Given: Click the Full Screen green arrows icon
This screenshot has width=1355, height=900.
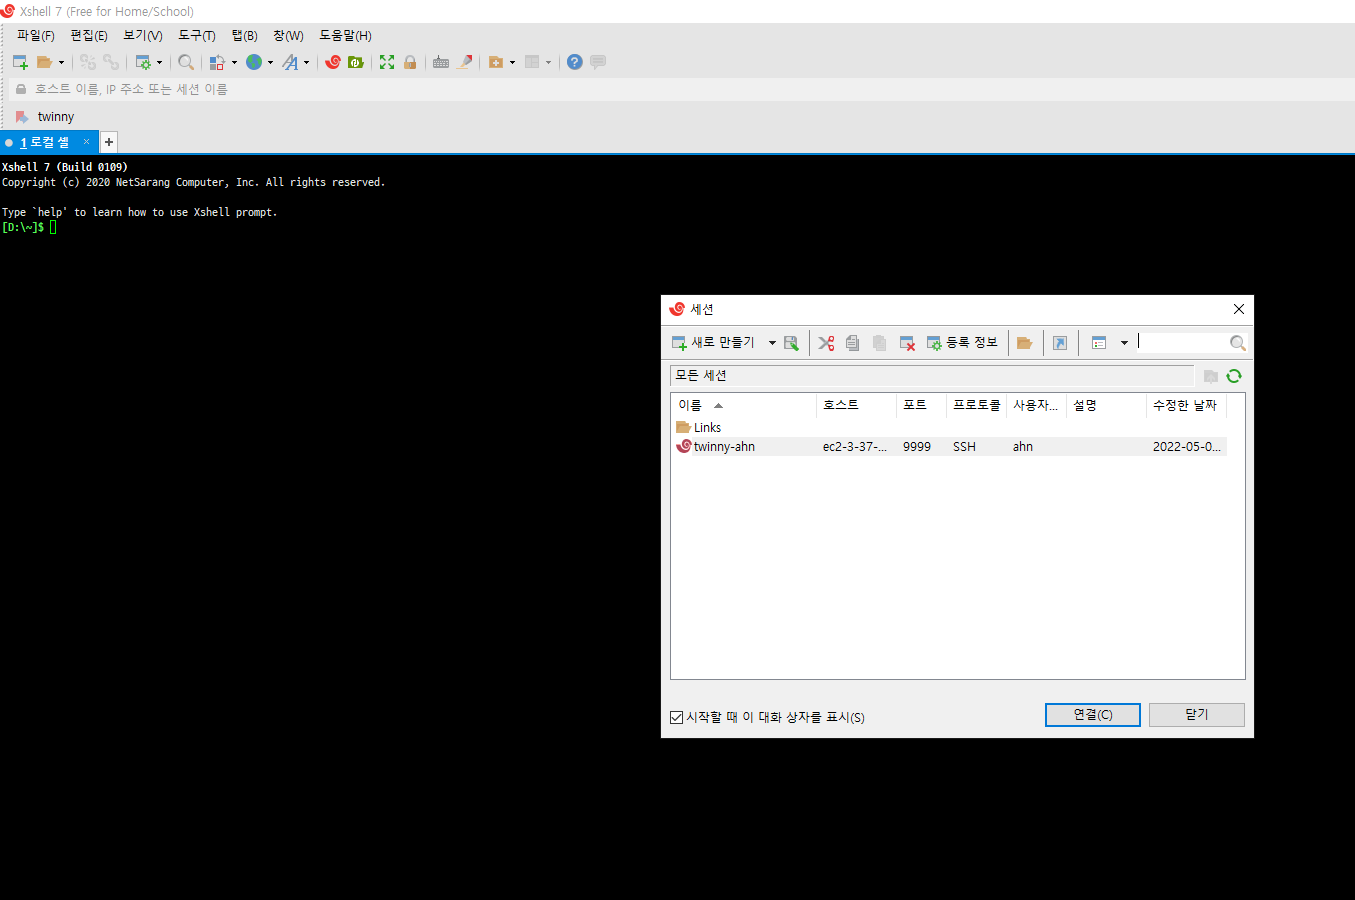Looking at the screenshot, I should 387,62.
